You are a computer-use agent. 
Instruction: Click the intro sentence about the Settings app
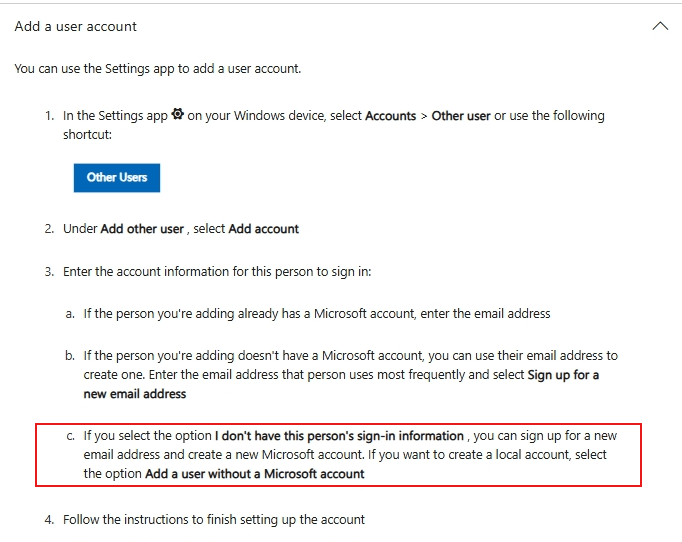pyautogui.click(x=157, y=69)
